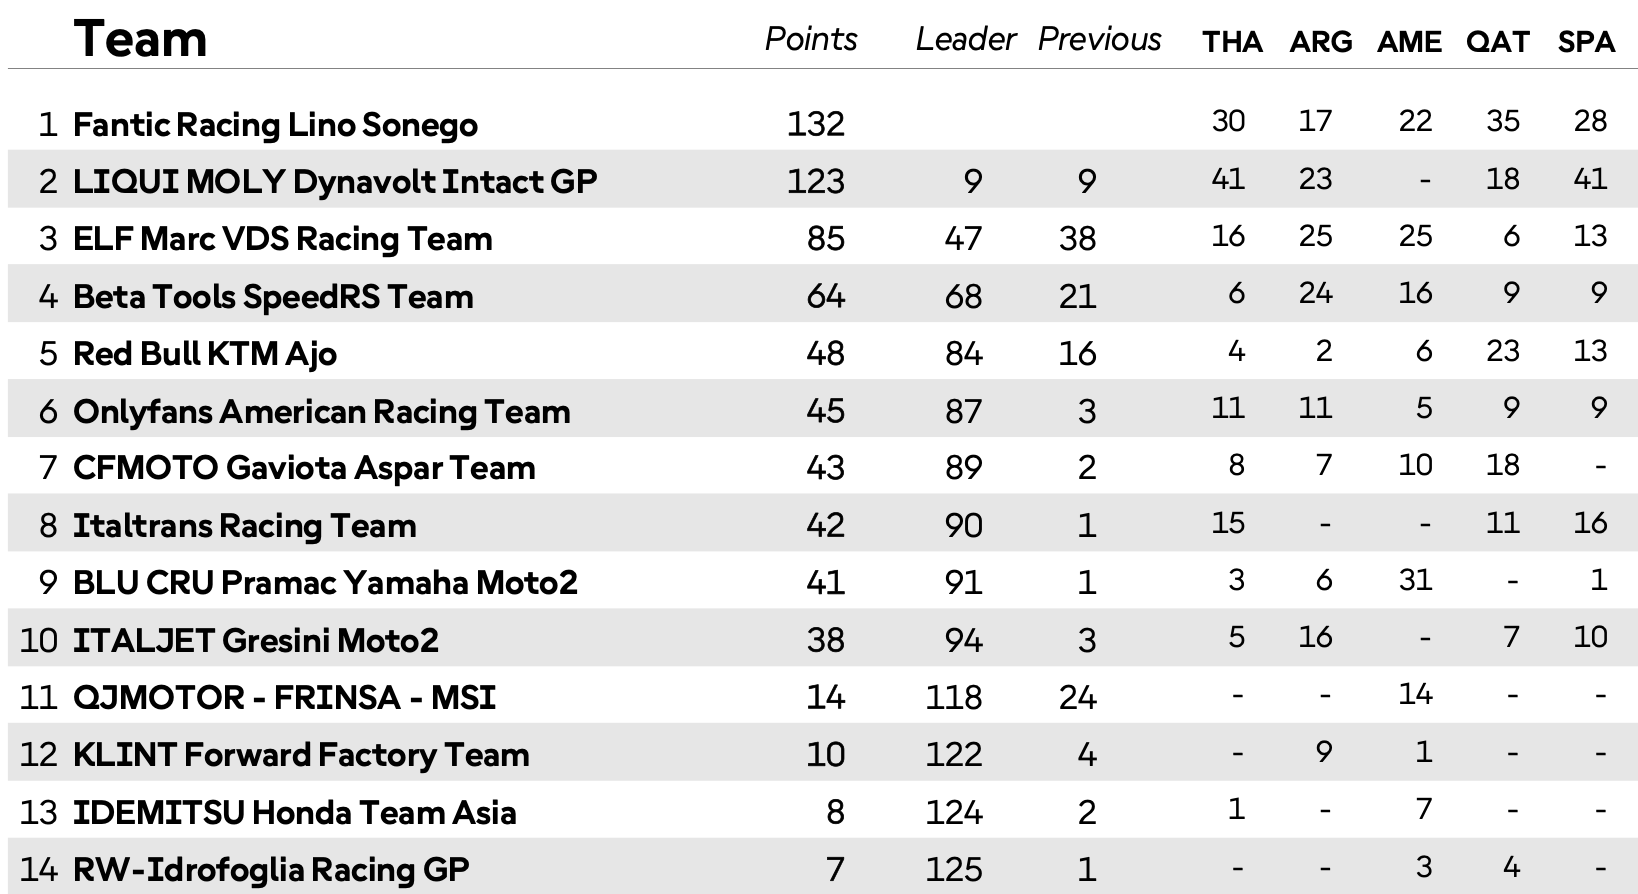The image size is (1638, 894).
Task: Click ELF Marc VDS Racing Team
Action: 283,239
